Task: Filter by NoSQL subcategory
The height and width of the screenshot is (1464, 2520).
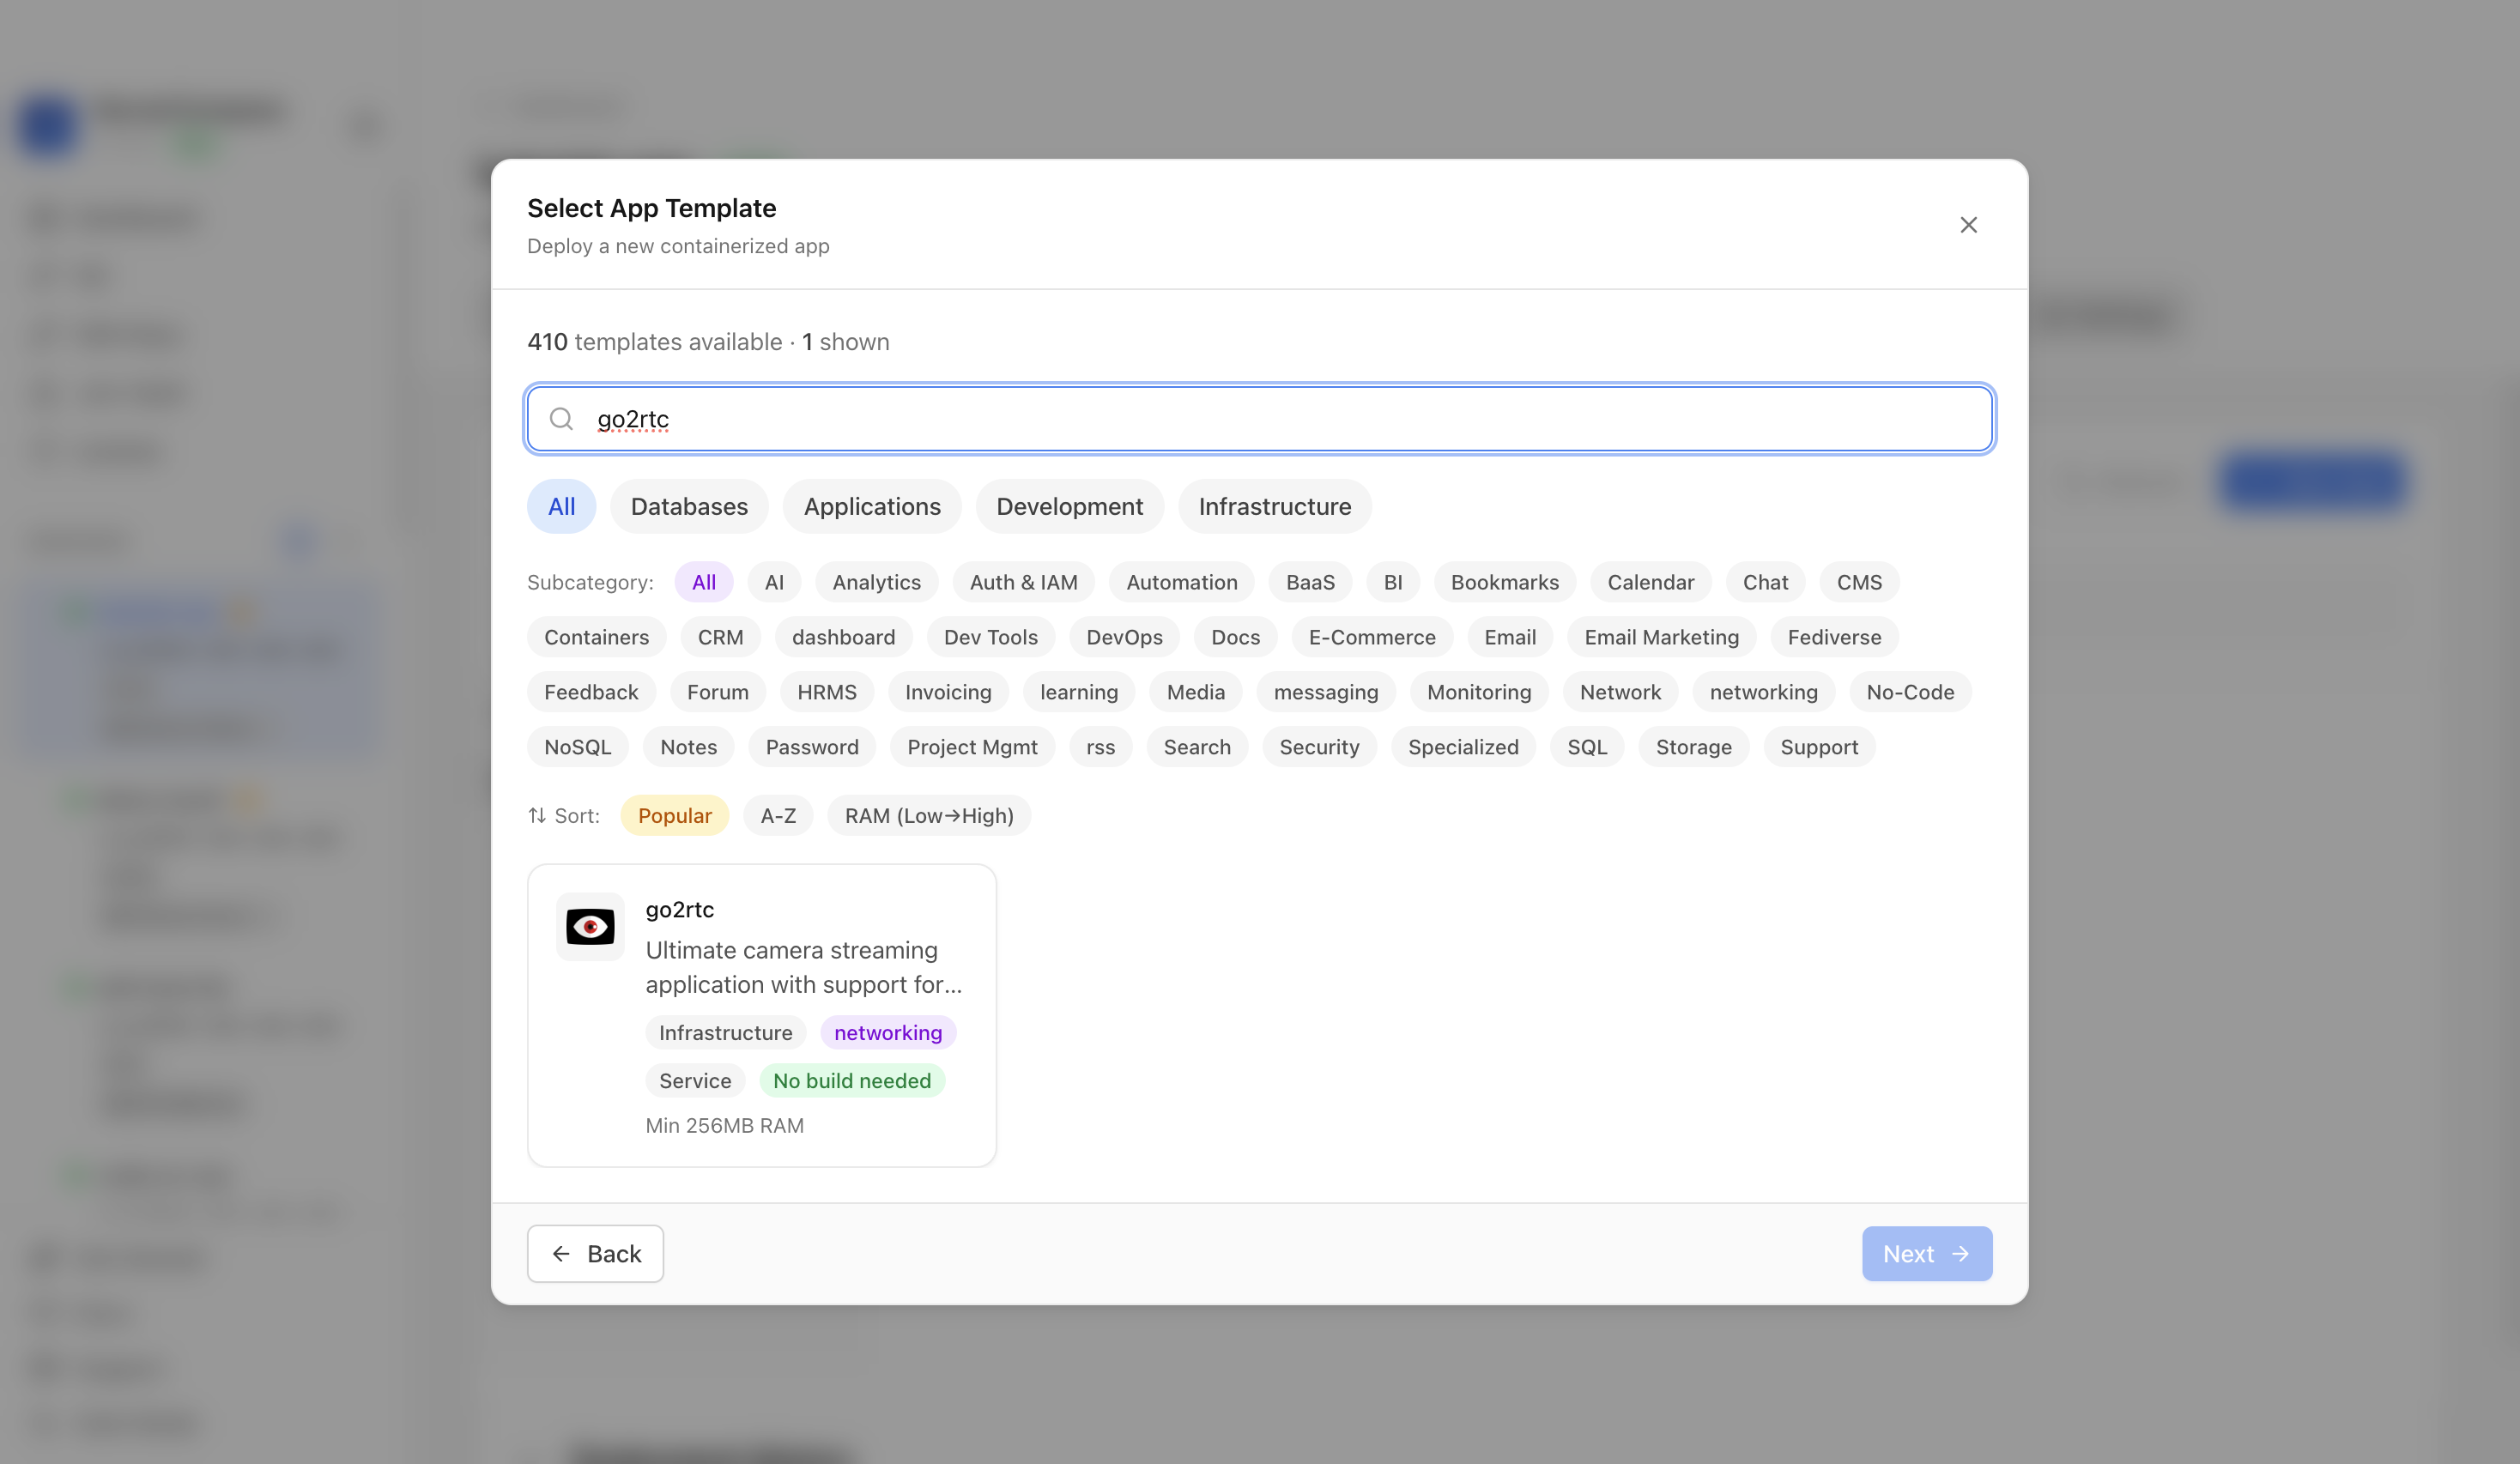Action: (577, 747)
